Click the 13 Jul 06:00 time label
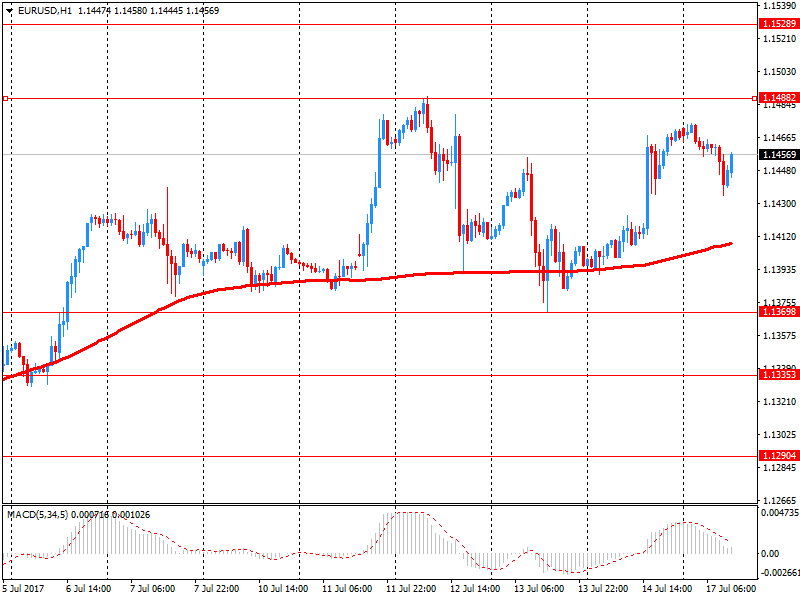800x600 pixels. (x=539, y=589)
